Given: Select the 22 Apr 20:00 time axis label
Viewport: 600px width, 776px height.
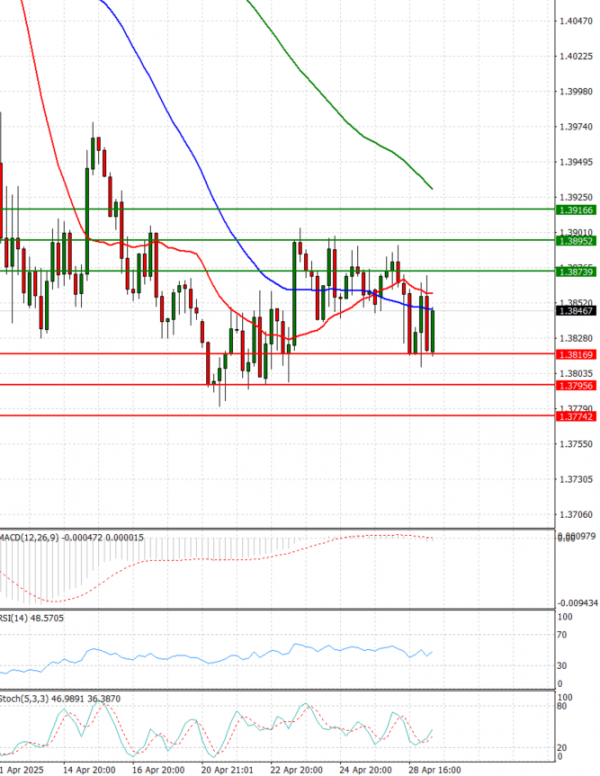Looking at the screenshot, I should click(x=296, y=770).
